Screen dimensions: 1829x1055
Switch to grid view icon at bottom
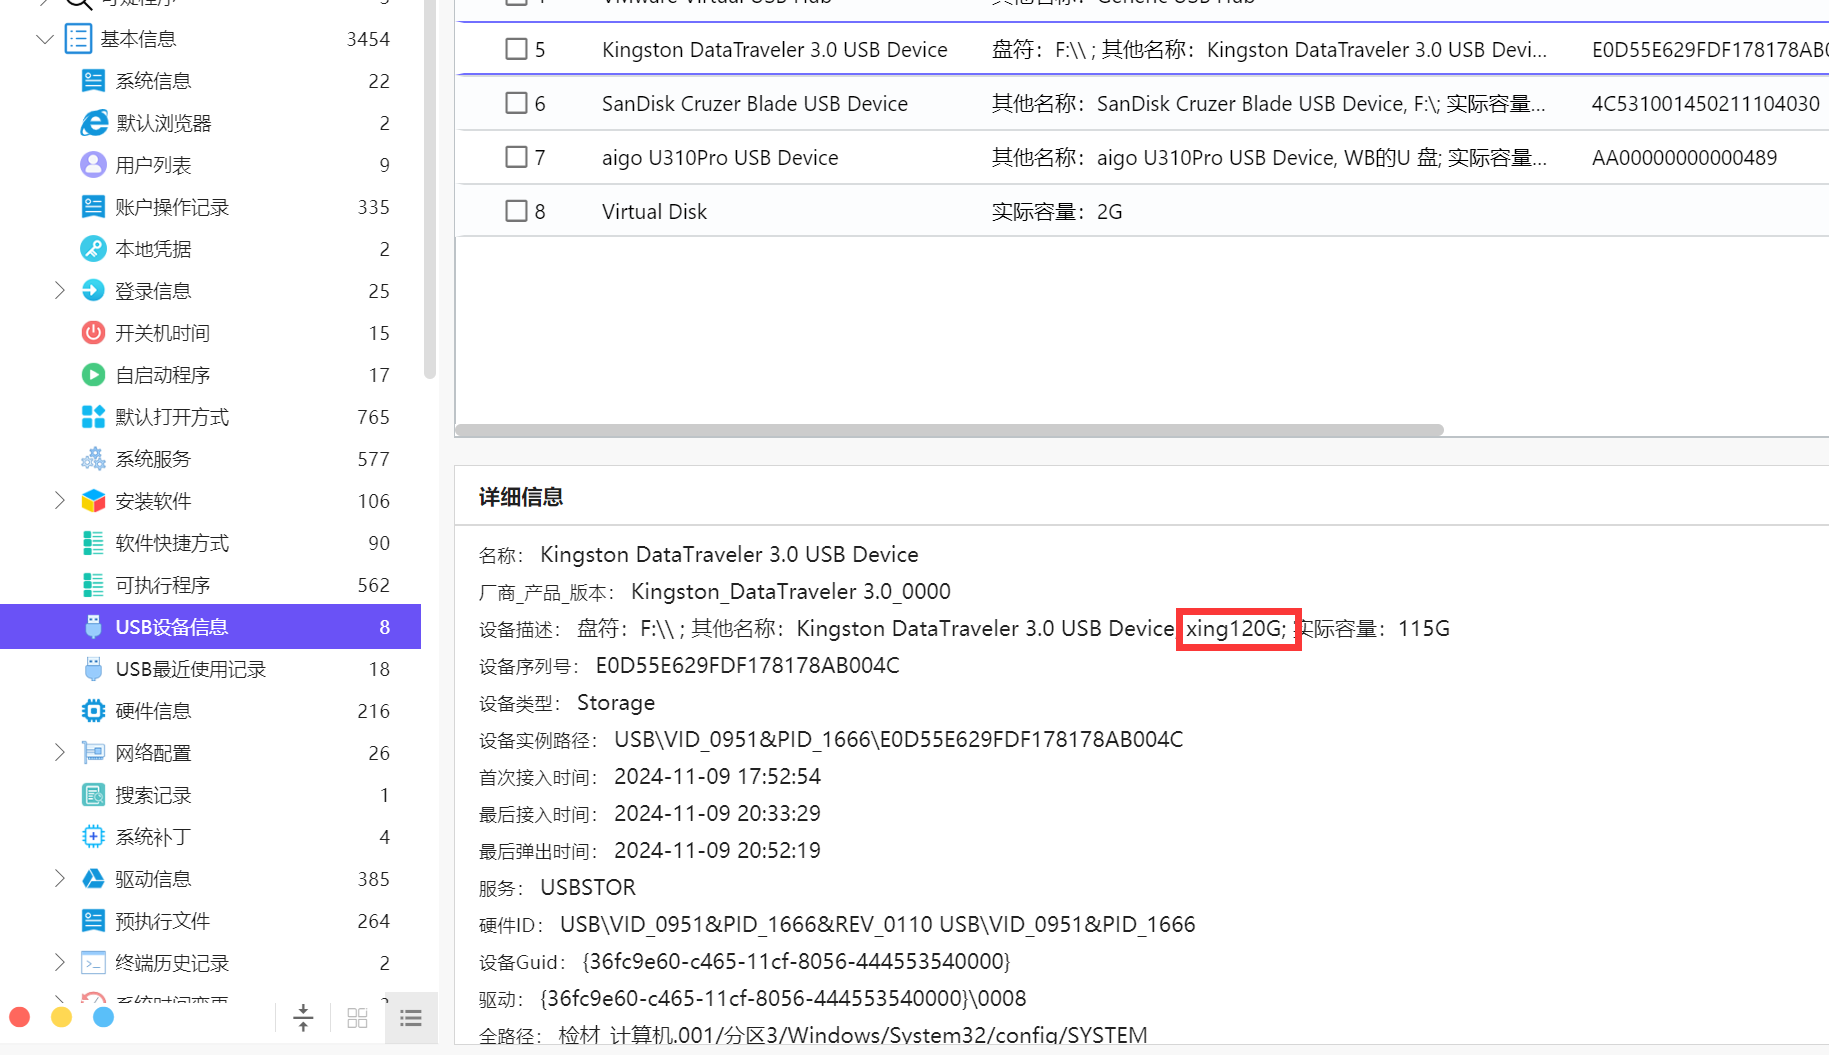click(357, 1018)
